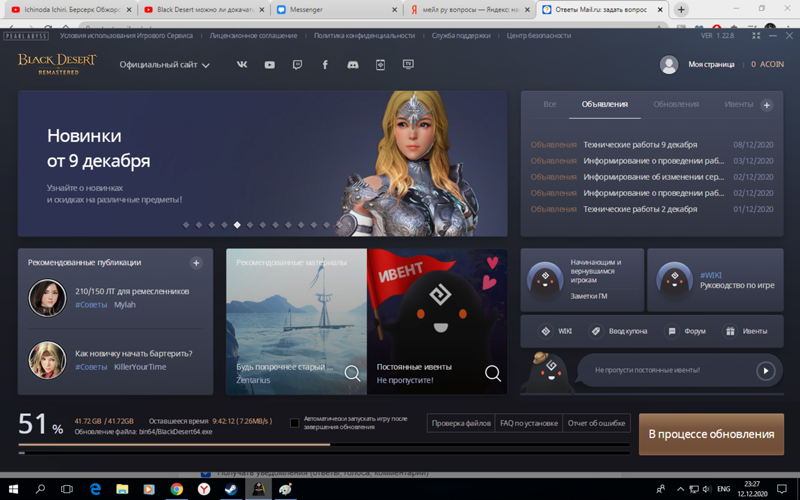Viewport: 800px width, 500px height.
Task: Open #WIKI Руководство по игре card
Action: click(715, 280)
